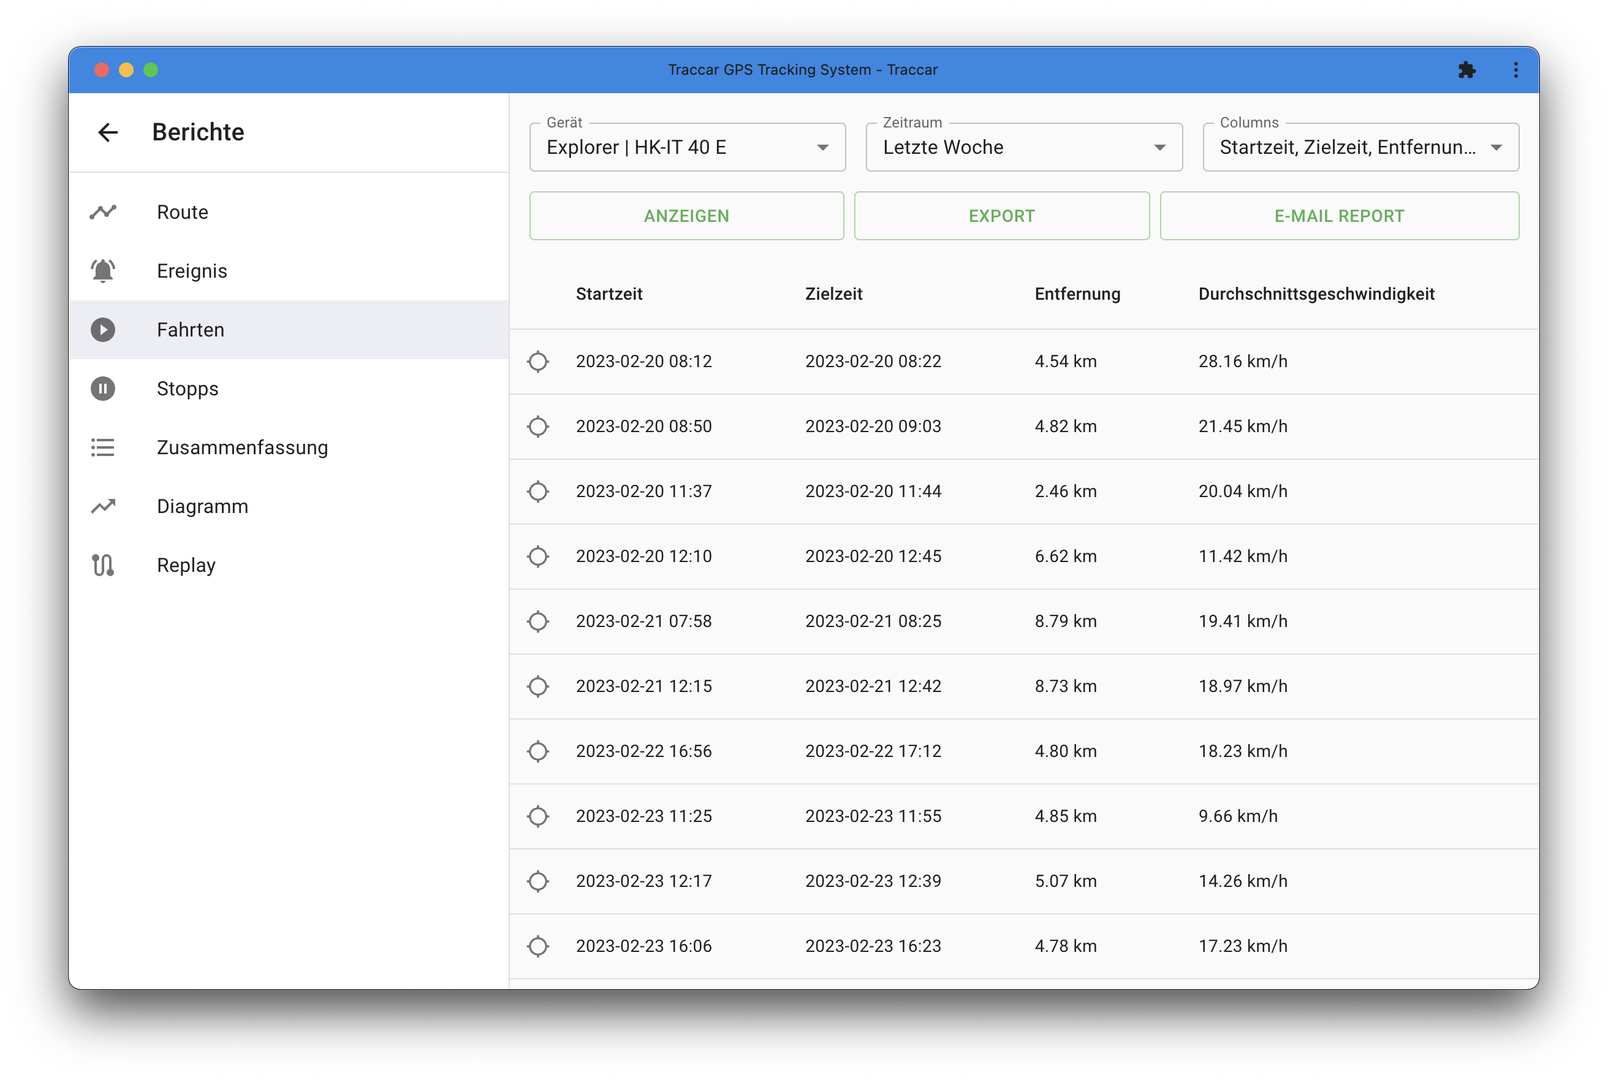The image size is (1608, 1080).
Task: Click the Replay route icon
Action: point(103,566)
